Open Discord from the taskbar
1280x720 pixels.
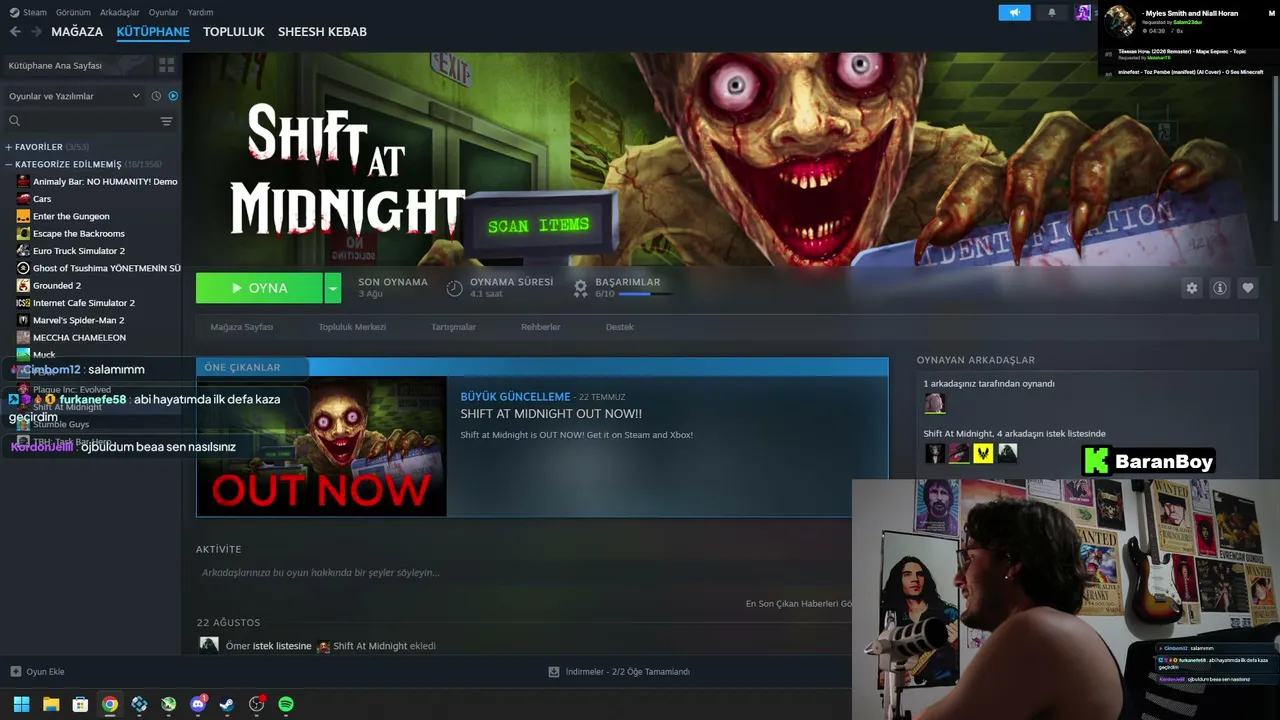pyautogui.click(x=198, y=704)
